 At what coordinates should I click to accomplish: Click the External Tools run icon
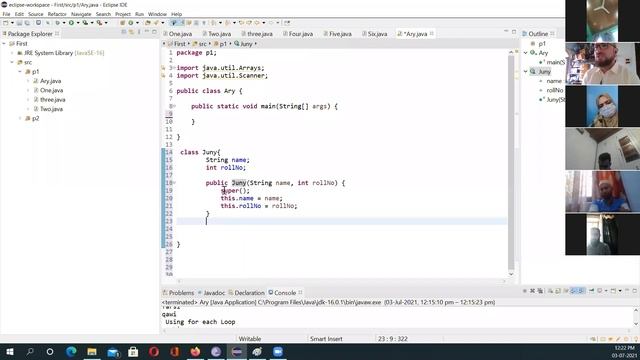coord(99,23)
